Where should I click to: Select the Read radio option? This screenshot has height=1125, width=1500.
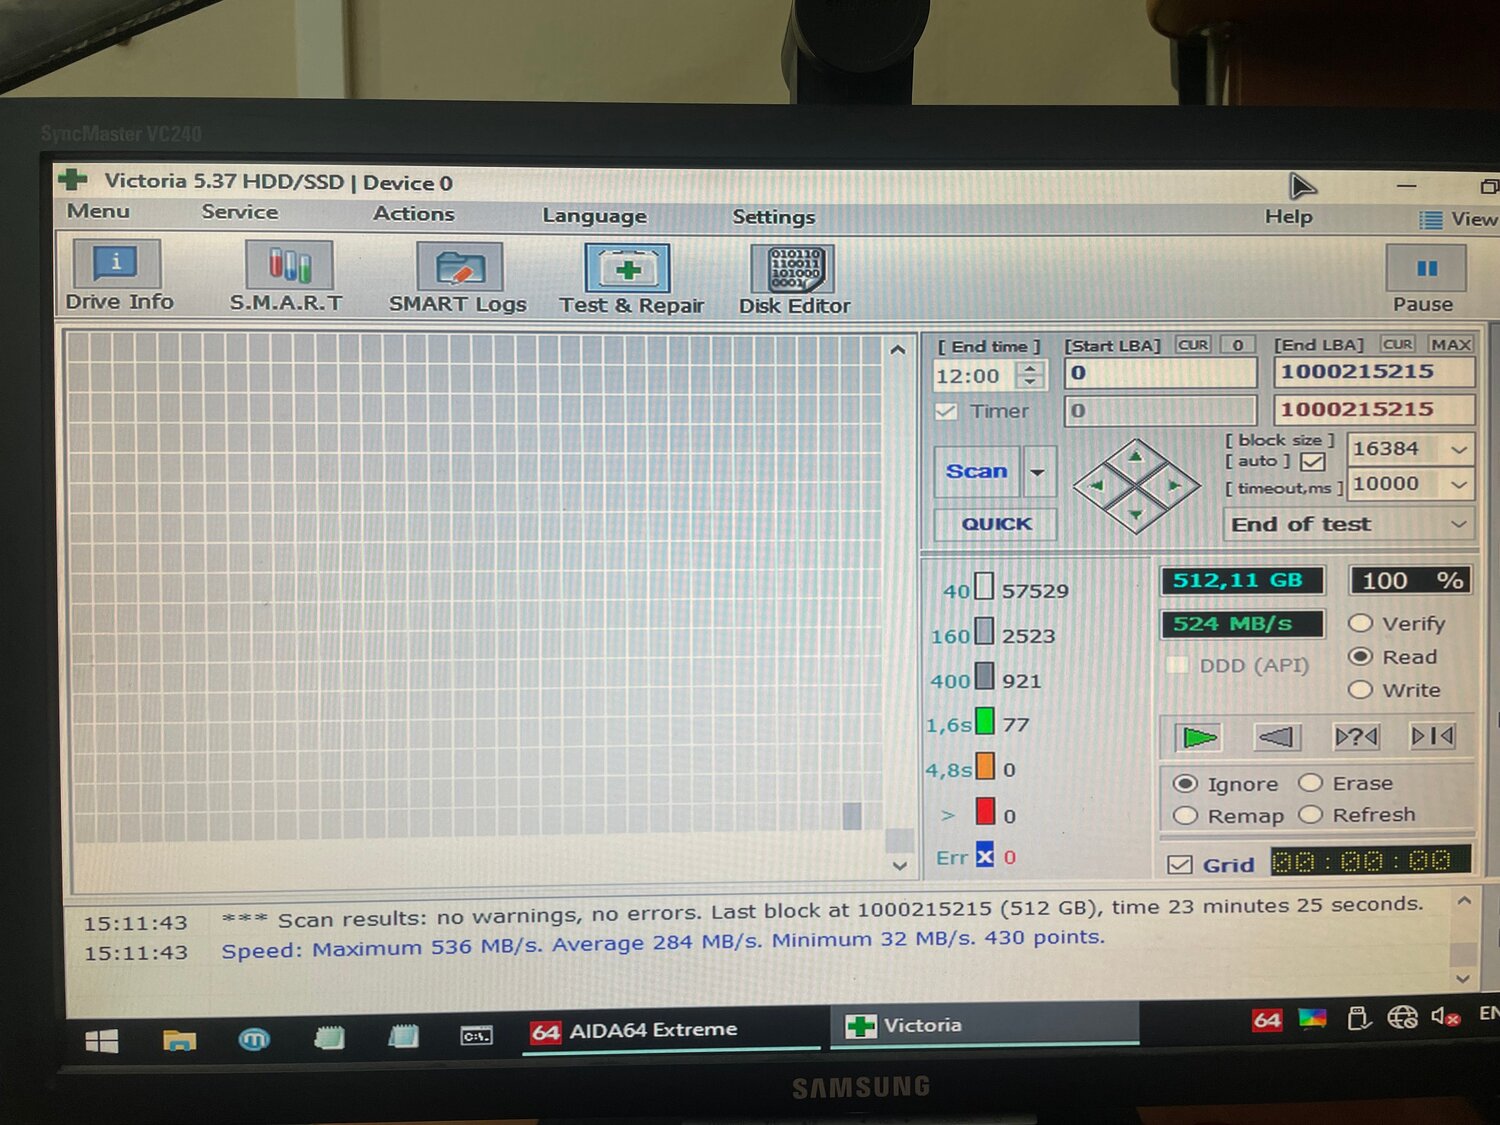(1359, 657)
